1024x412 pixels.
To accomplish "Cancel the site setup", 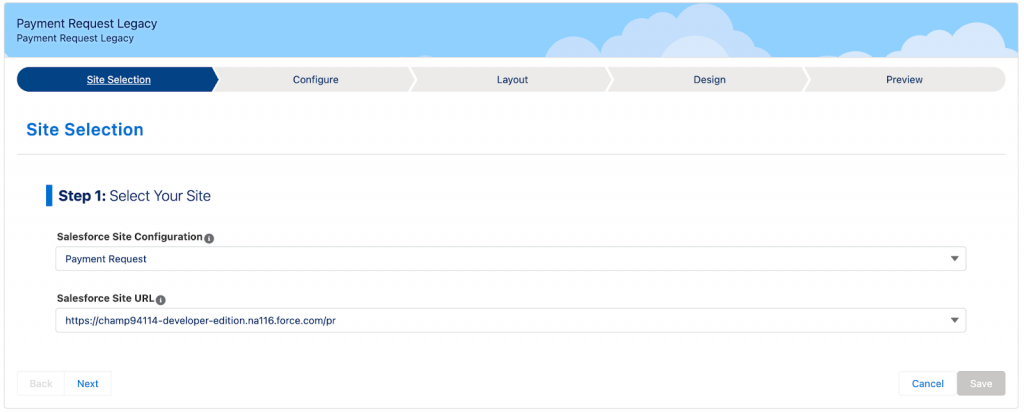I will (927, 383).
